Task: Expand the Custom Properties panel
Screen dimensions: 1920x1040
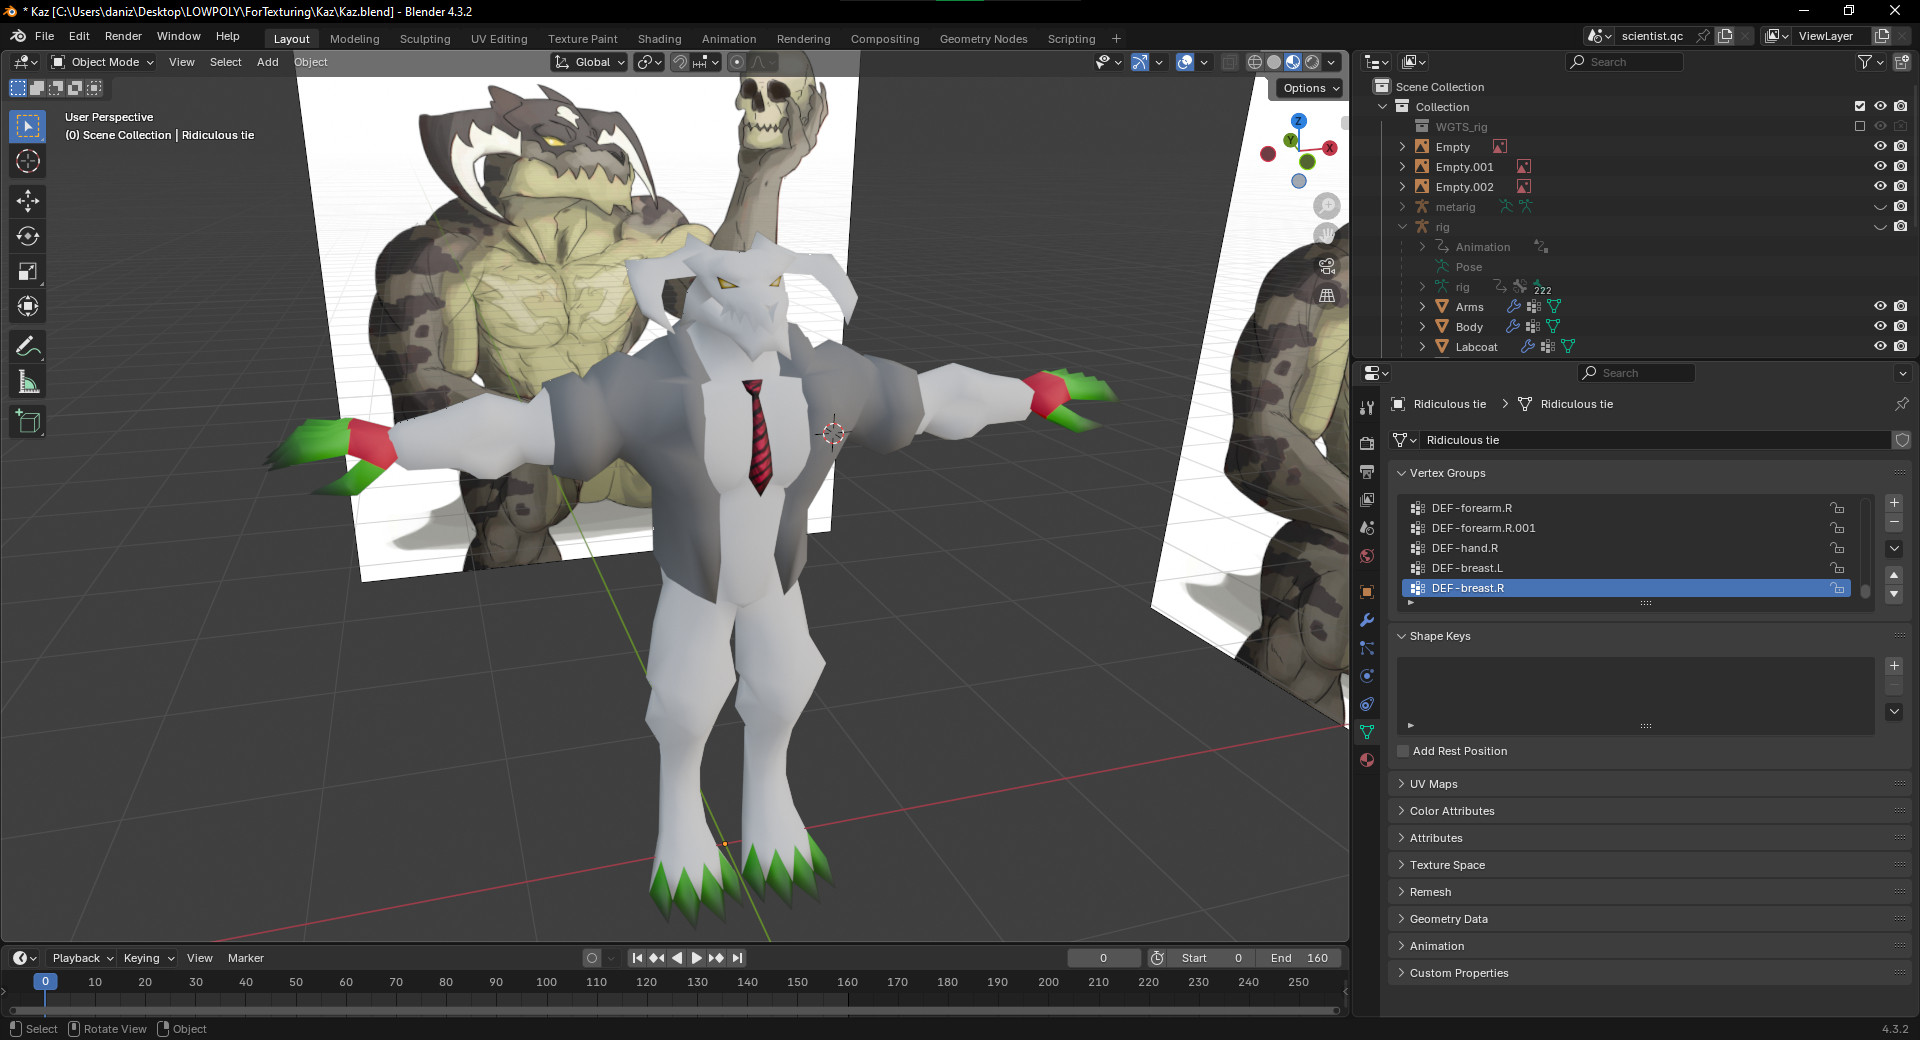Action: (1458, 973)
